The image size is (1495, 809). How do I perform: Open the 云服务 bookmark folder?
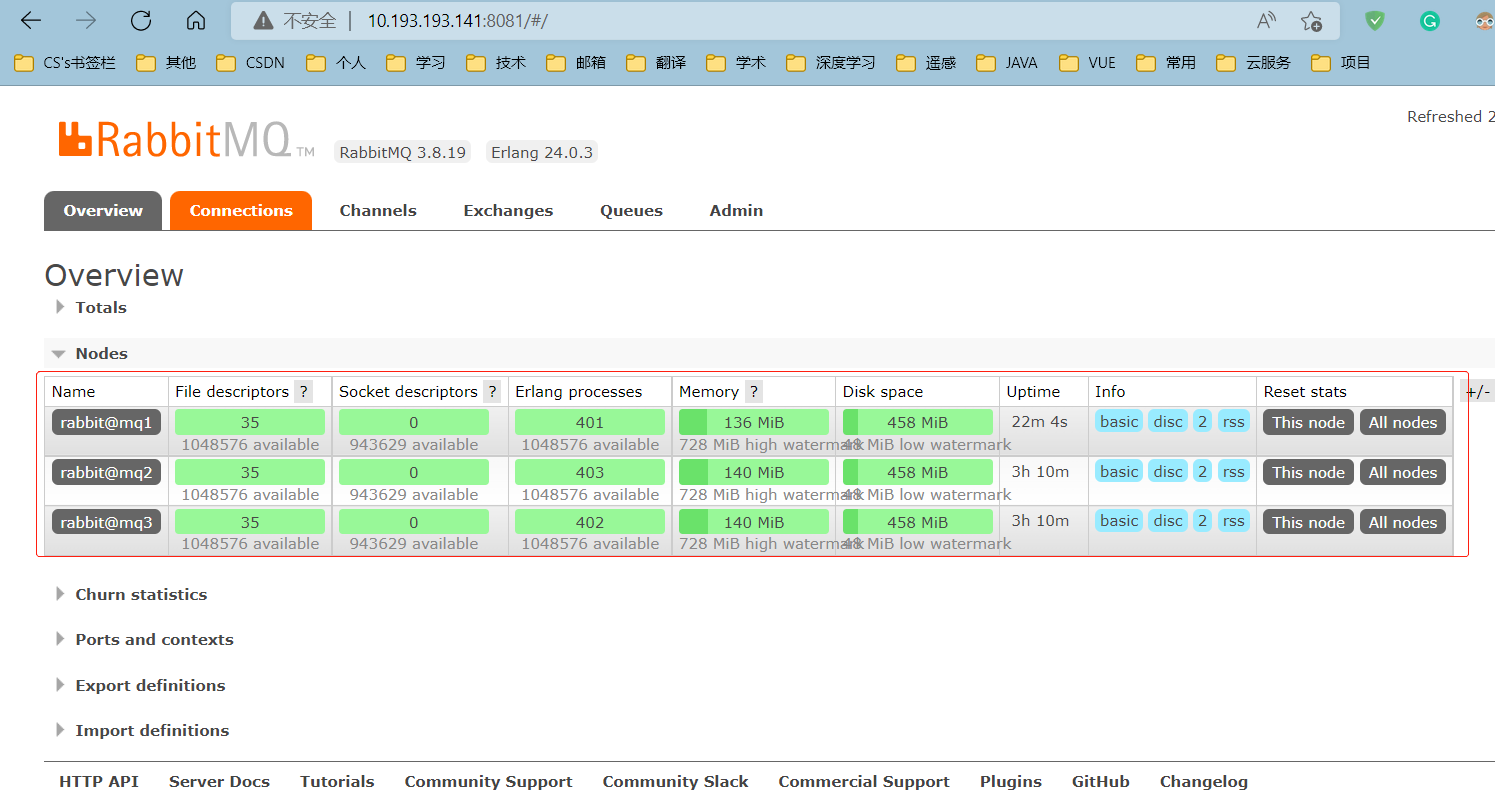tap(1253, 63)
